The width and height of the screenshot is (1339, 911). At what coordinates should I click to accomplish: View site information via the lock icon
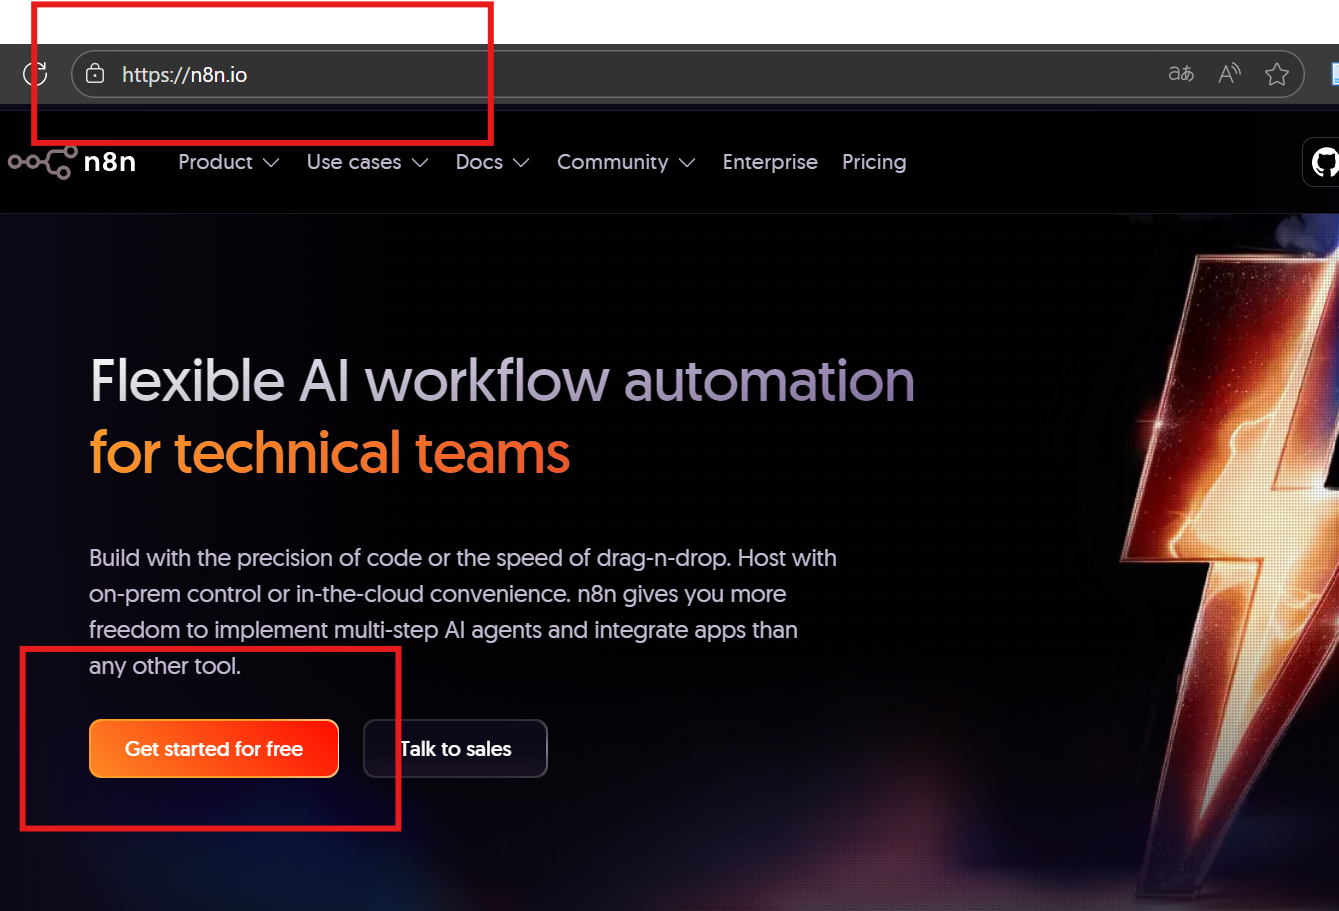click(95, 74)
